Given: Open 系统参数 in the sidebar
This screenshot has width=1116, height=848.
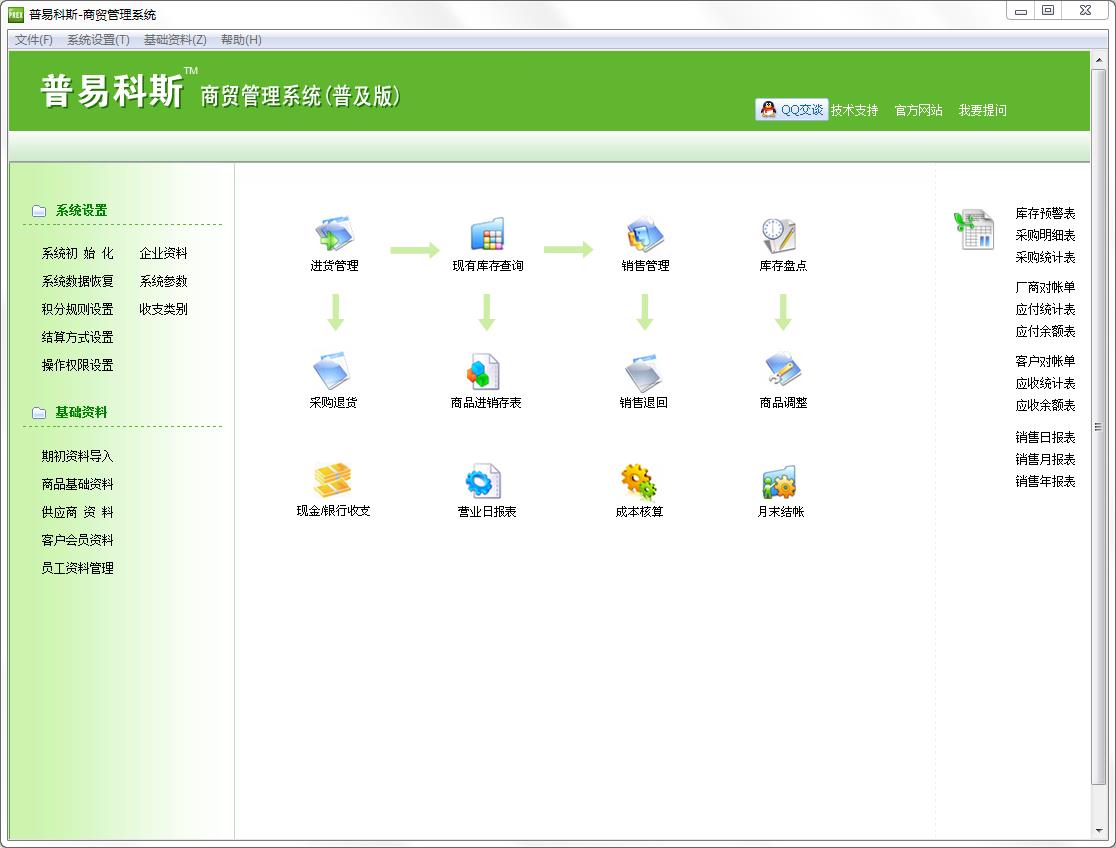Looking at the screenshot, I should [x=164, y=281].
